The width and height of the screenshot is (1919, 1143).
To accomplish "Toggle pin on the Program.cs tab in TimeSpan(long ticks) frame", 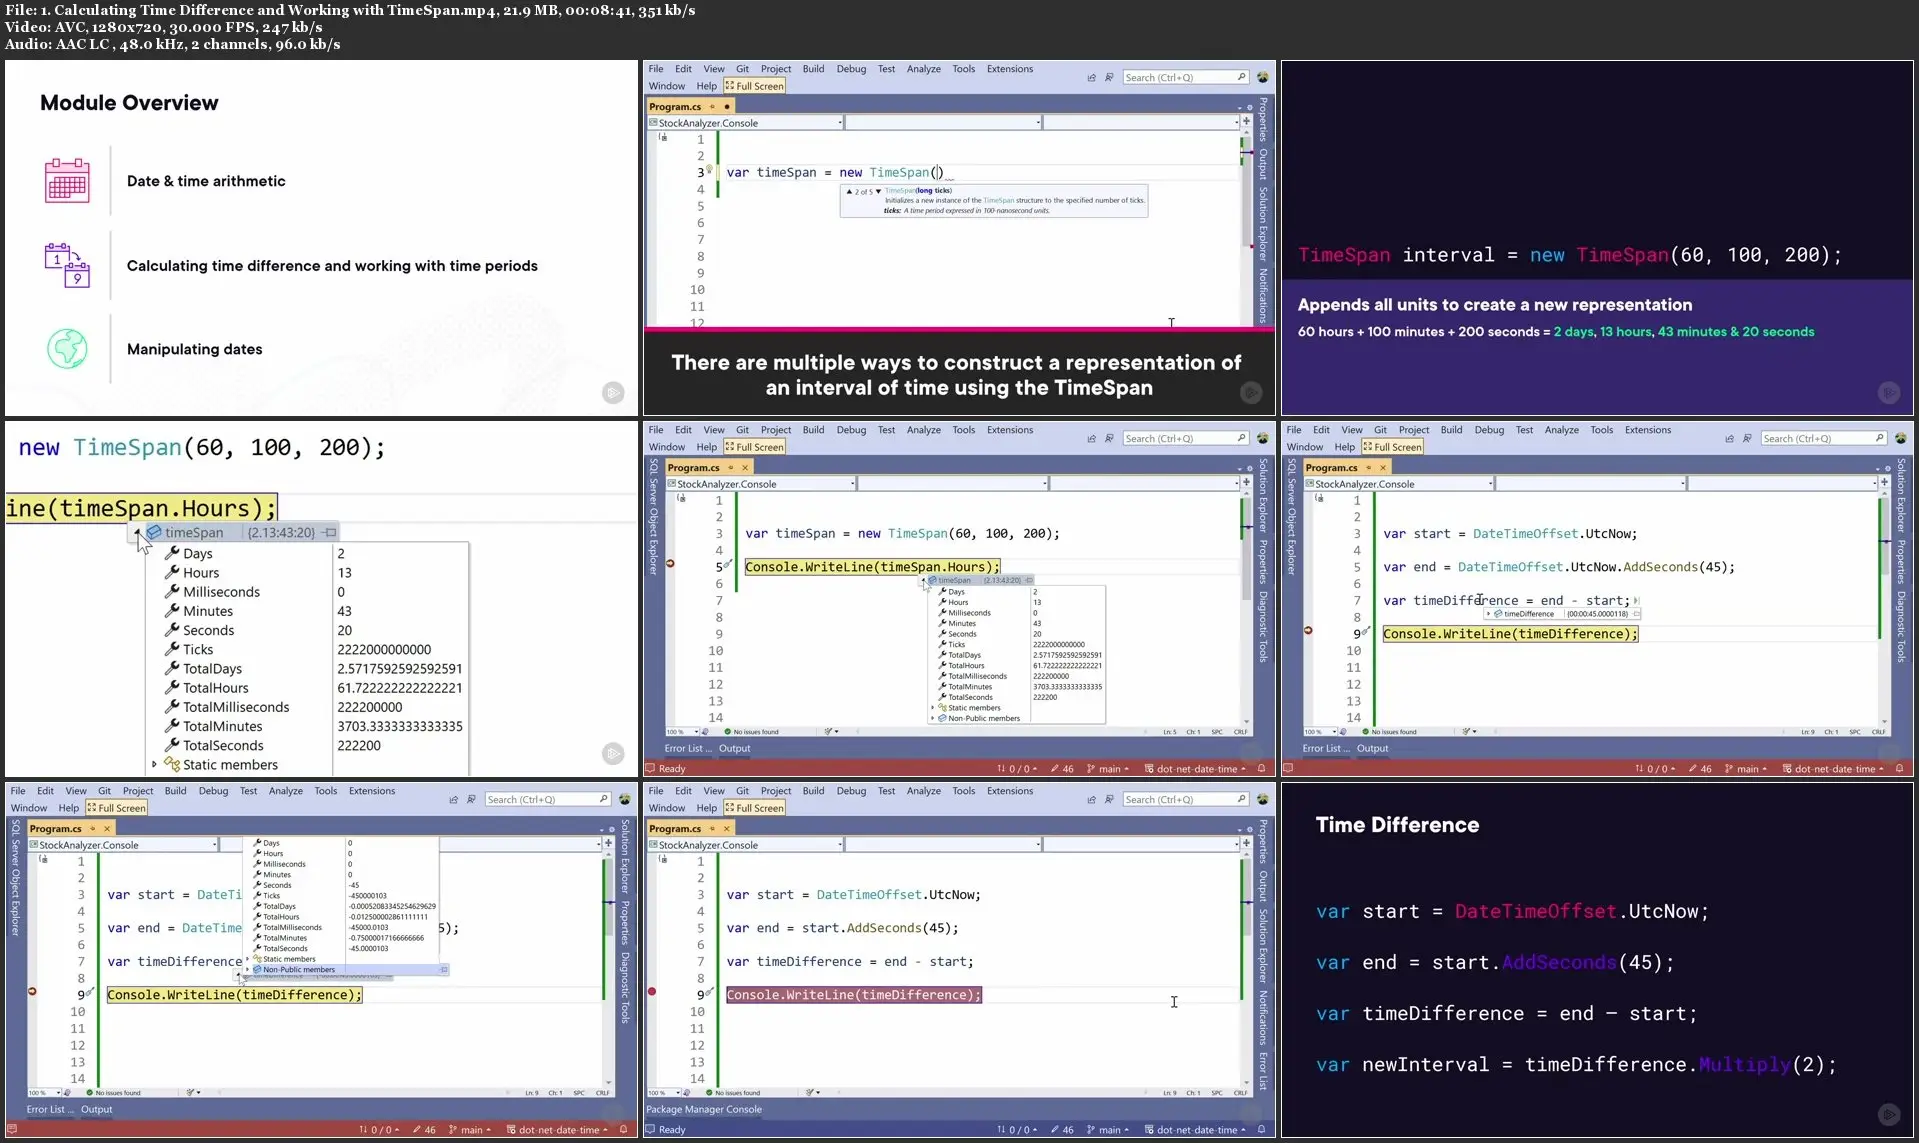I will click(713, 107).
